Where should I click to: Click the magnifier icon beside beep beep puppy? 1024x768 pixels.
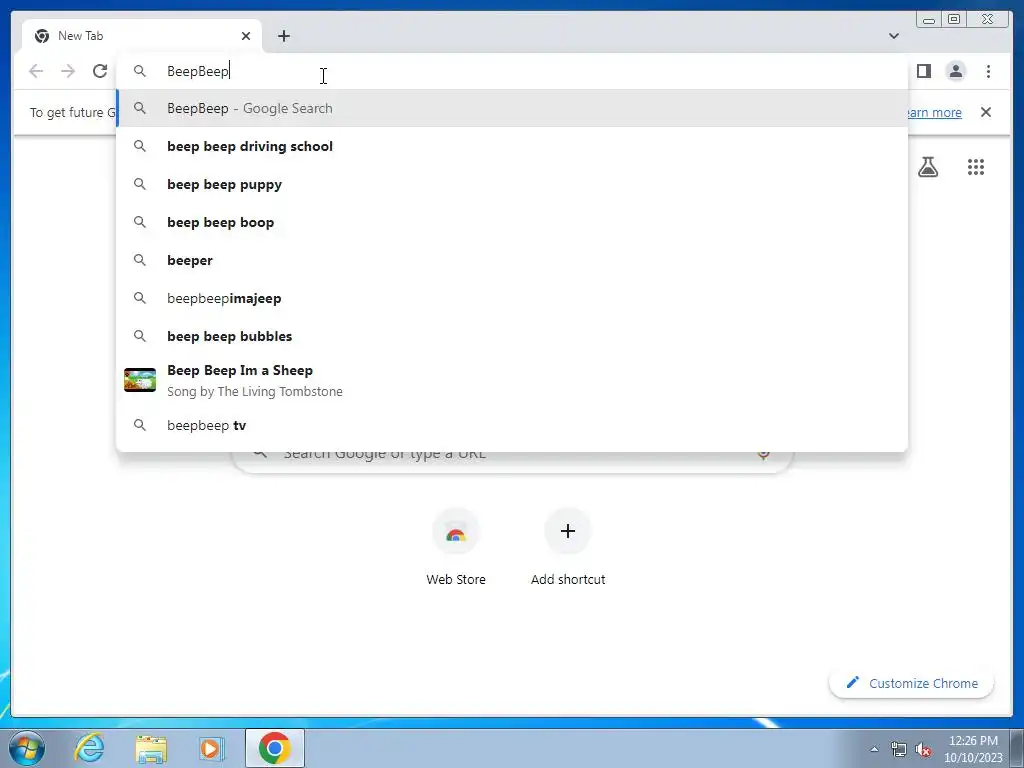point(140,184)
